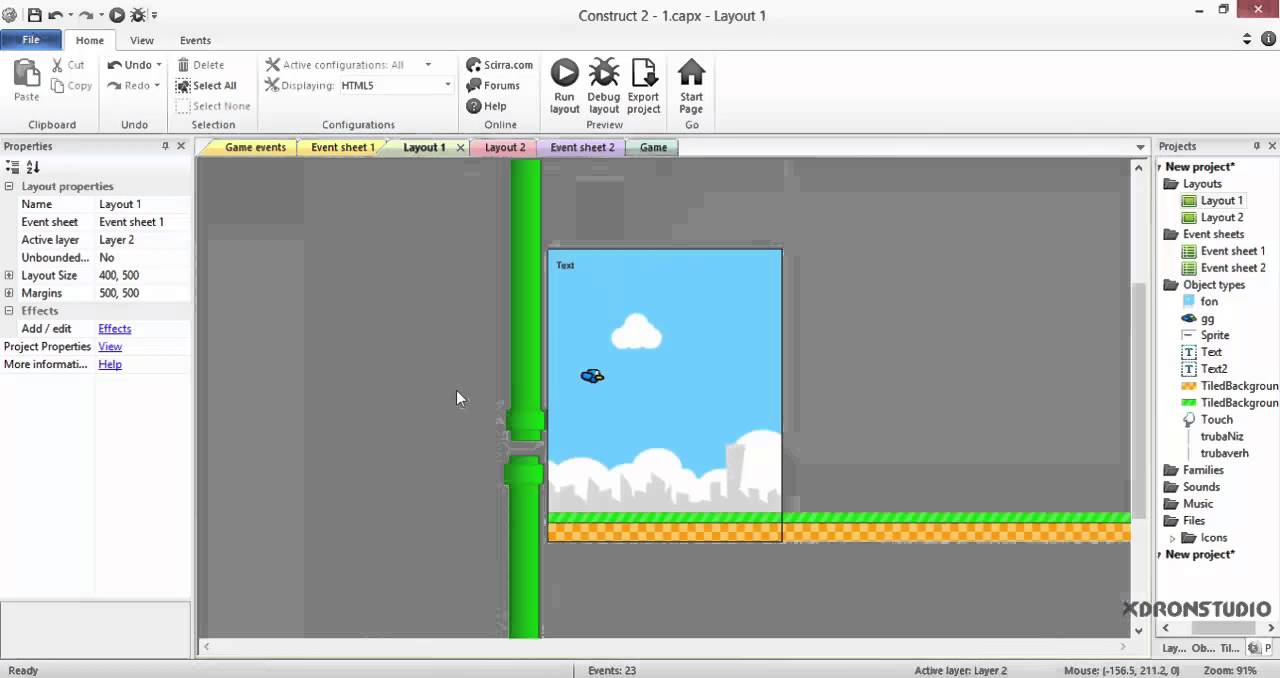Open Help from Online group
The height and width of the screenshot is (678, 1280).
(486, 106)
